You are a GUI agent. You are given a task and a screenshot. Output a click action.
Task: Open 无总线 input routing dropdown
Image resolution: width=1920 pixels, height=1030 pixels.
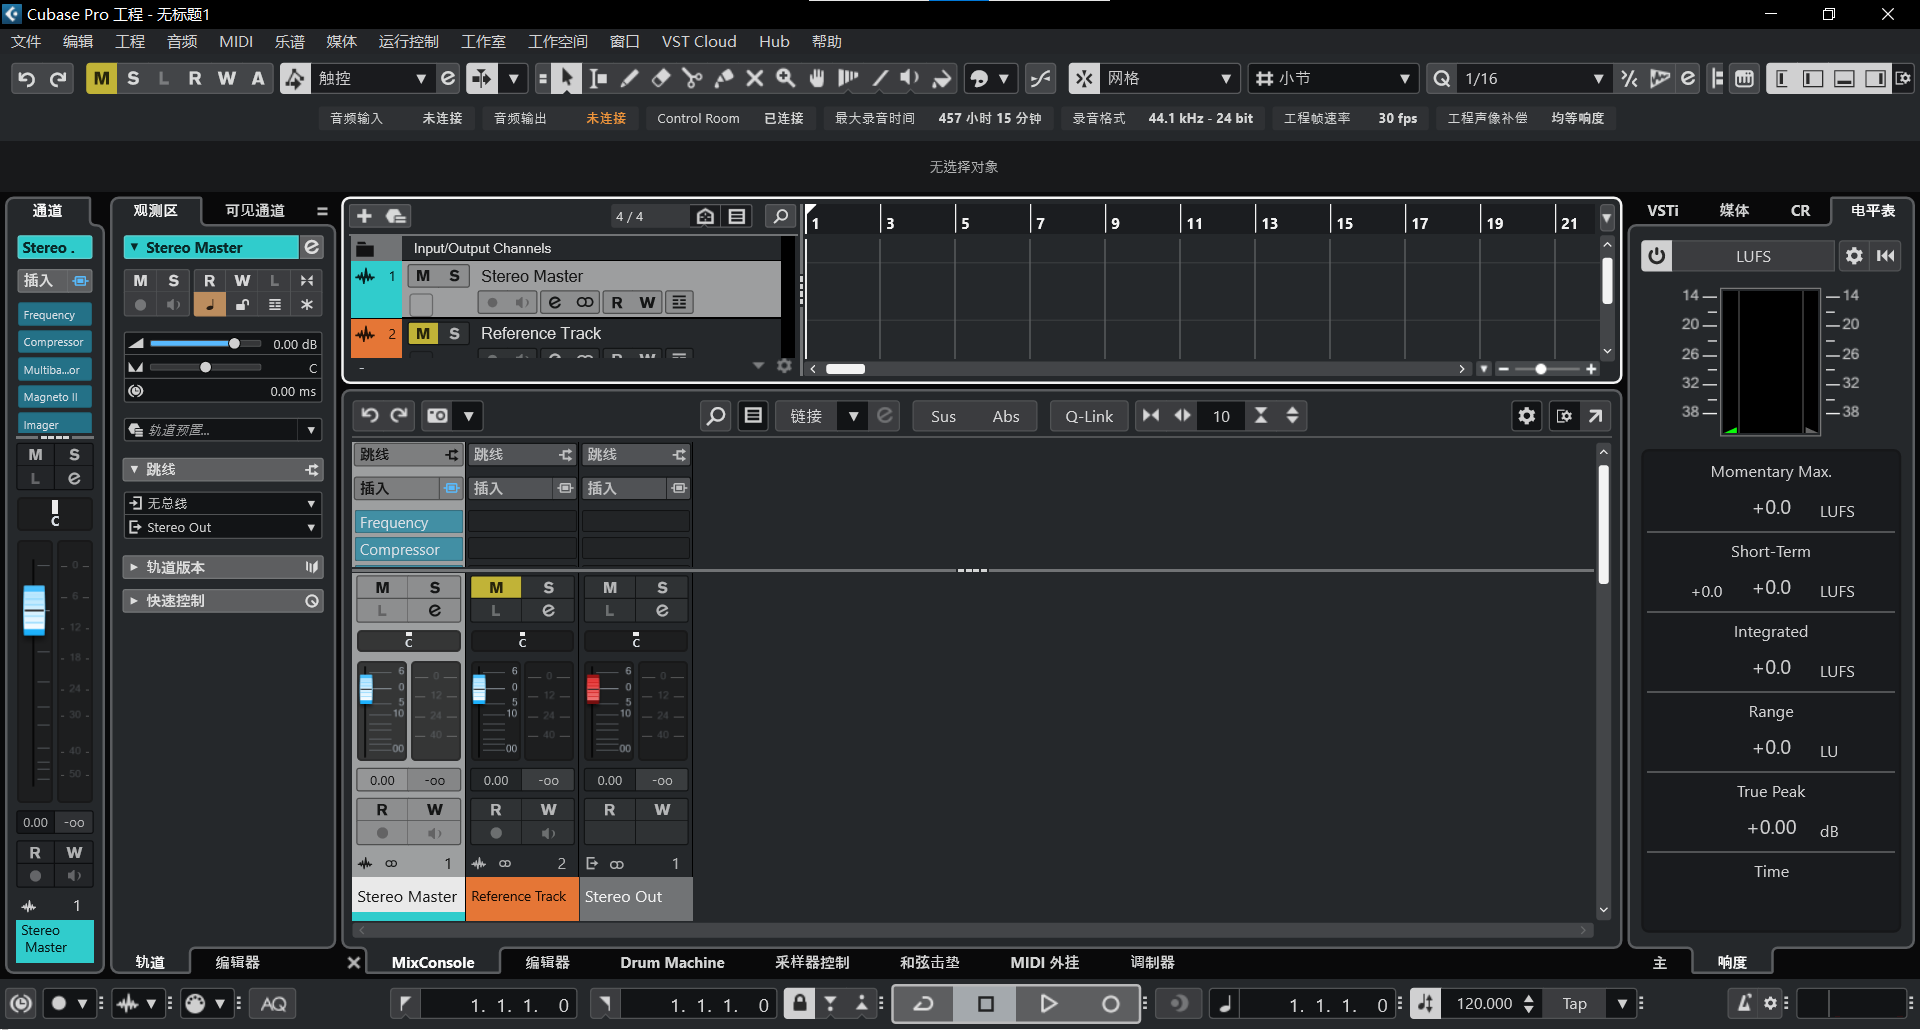pos(223,503)
